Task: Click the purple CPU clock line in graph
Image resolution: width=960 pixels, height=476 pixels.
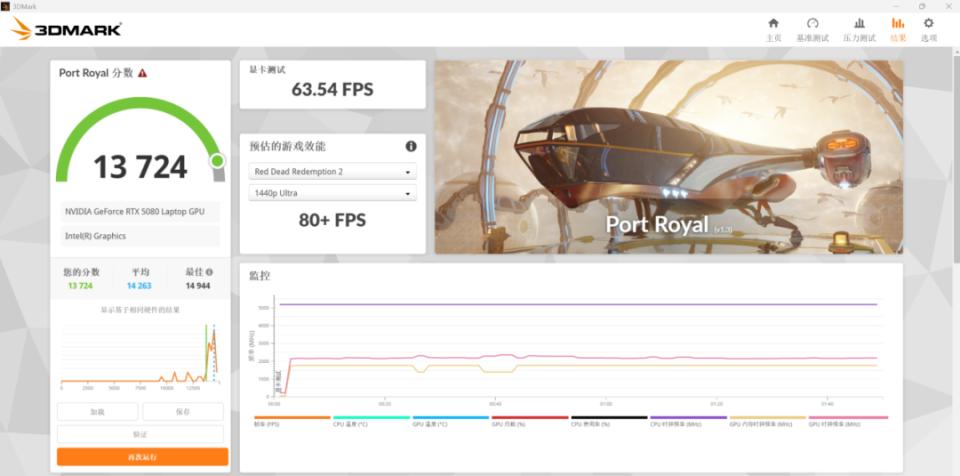Action: tap(578, 304)
